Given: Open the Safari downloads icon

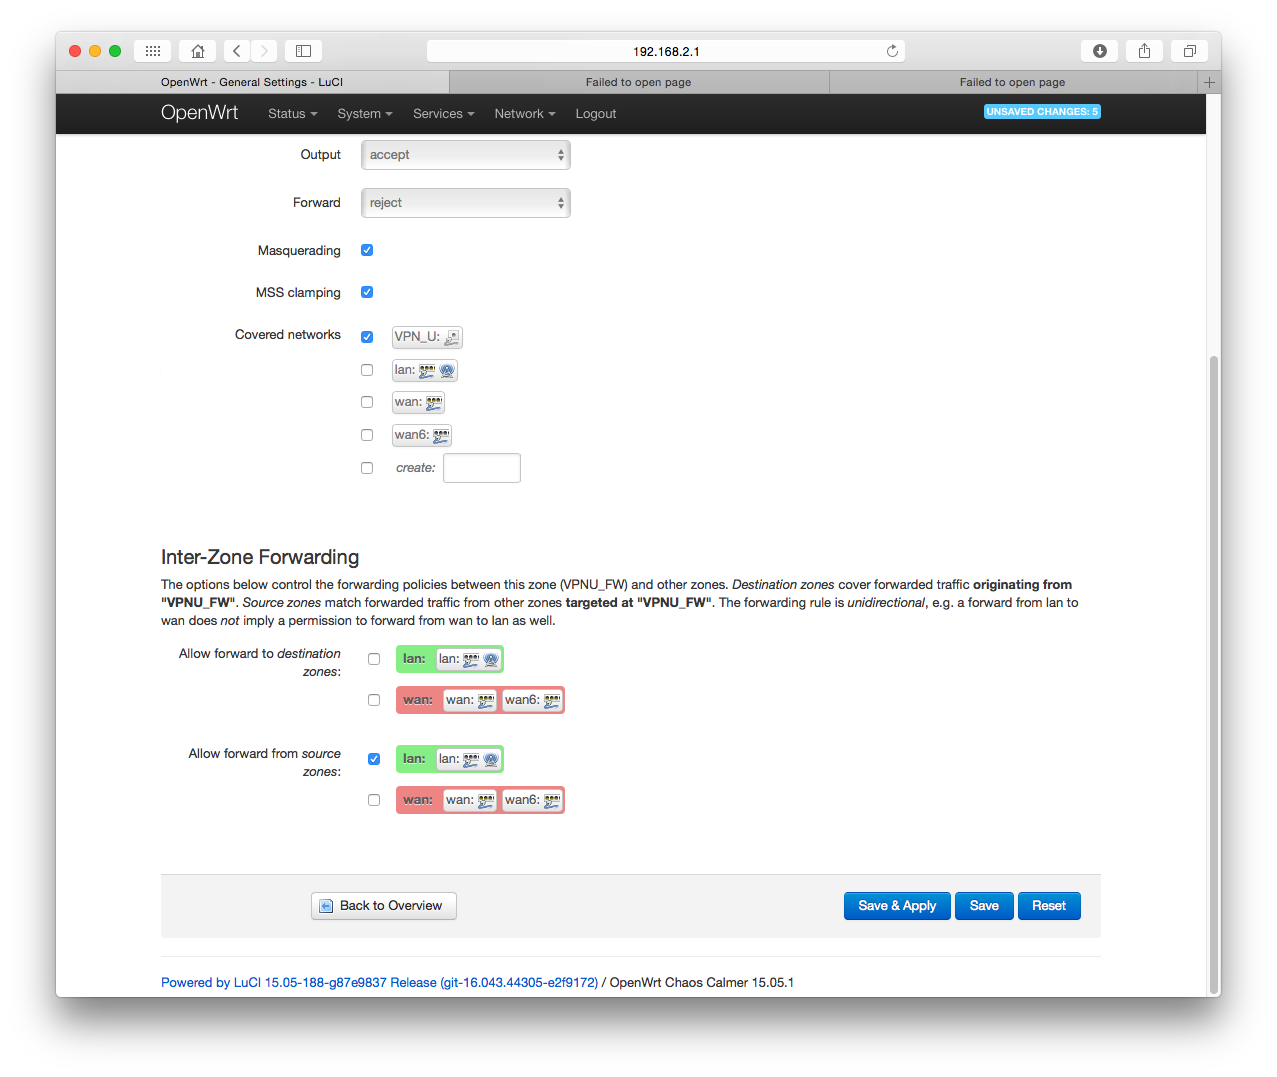Looking at the screenshot, I should click(x=1100, y=51).
